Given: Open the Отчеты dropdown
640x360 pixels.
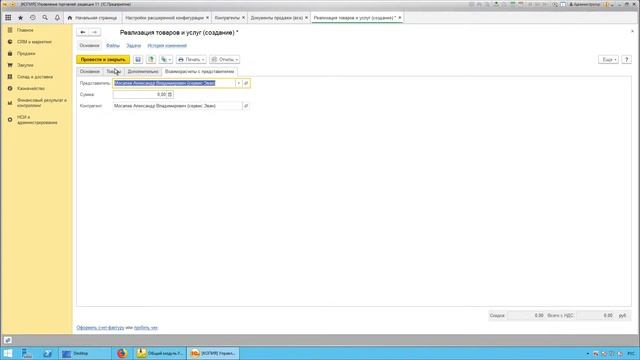Looking at the screenshot, I should [x=224, y=60].
